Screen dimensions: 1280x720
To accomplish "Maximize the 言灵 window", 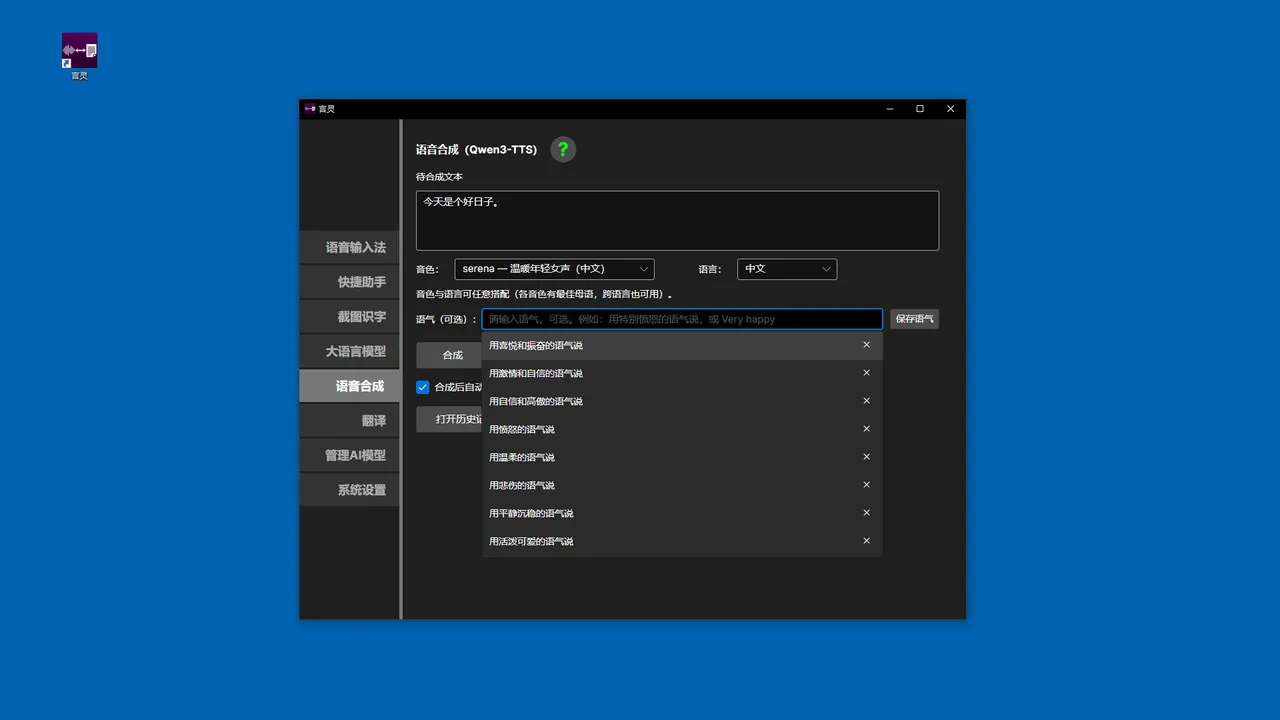I will coord(920,109).
